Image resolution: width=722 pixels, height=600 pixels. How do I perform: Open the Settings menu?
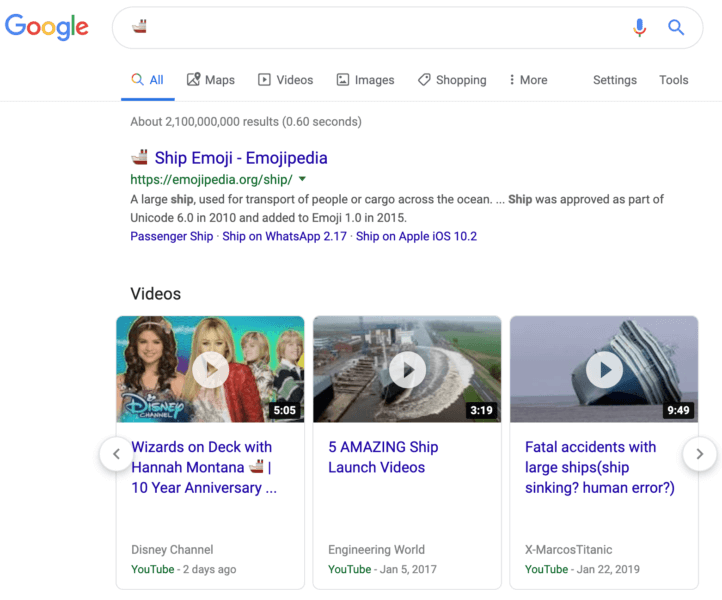coord(614,80)
